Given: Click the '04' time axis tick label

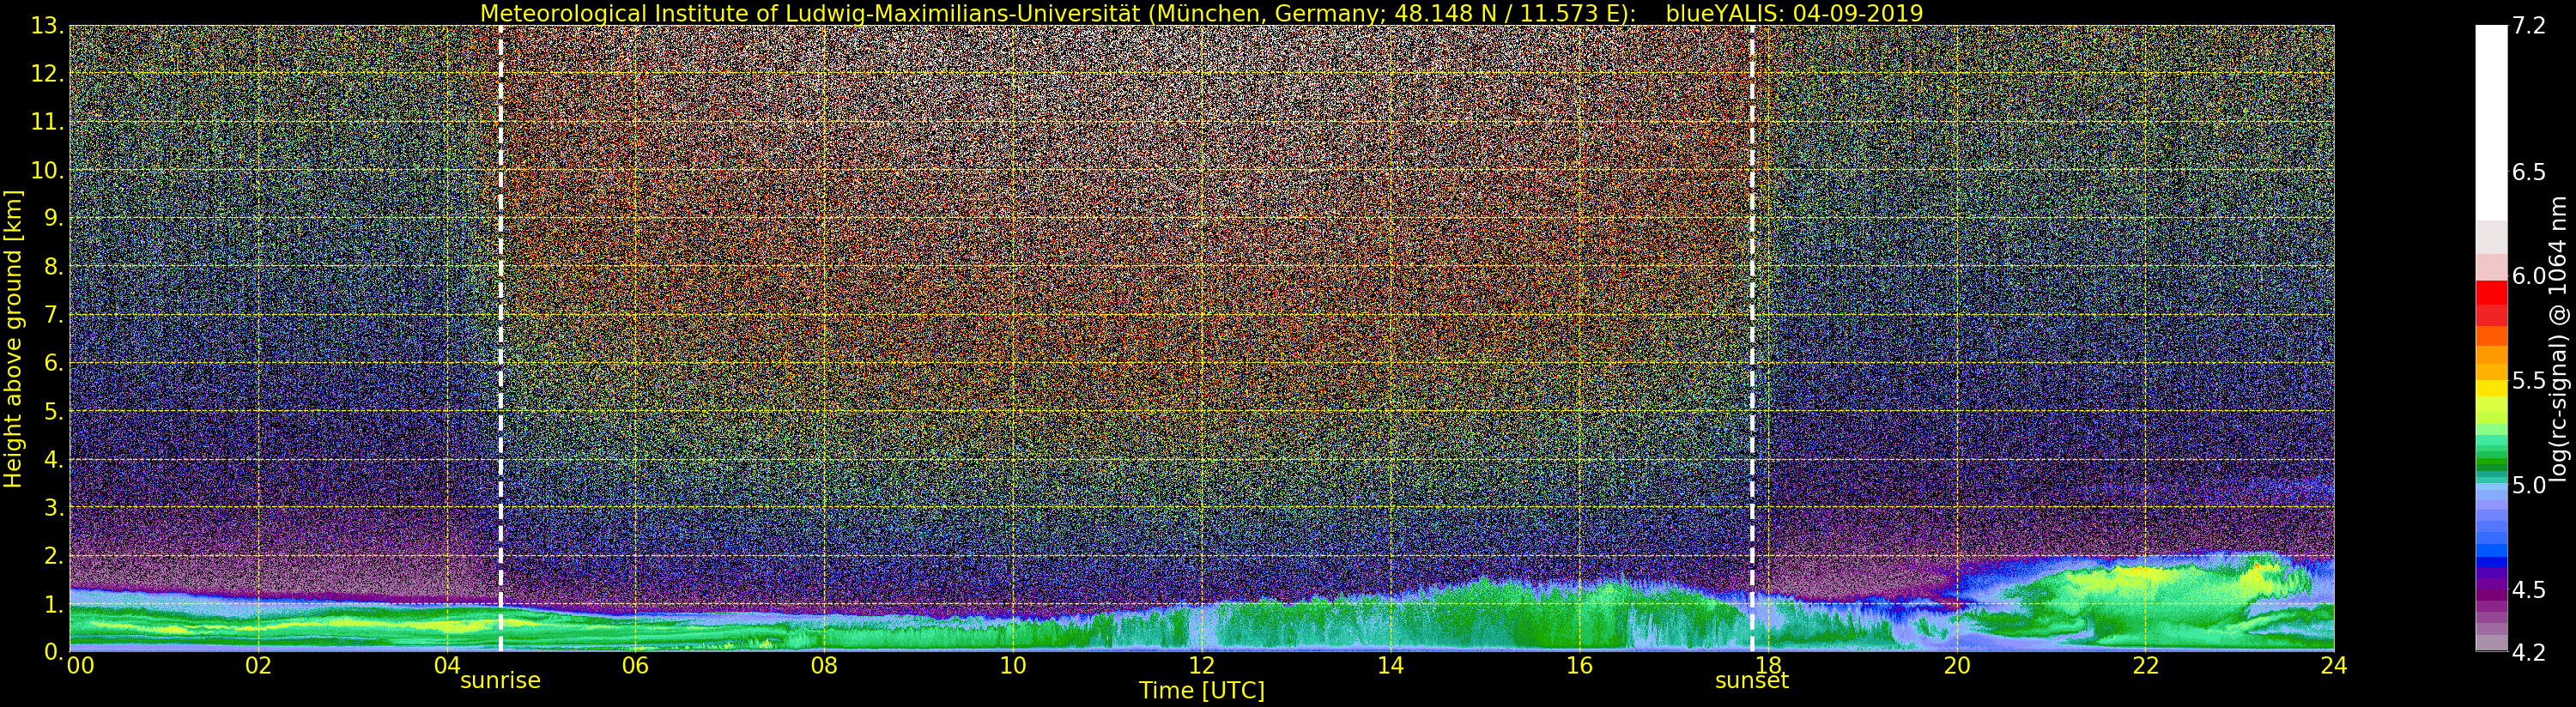Looking at the screenshot, I should [447, 666].
